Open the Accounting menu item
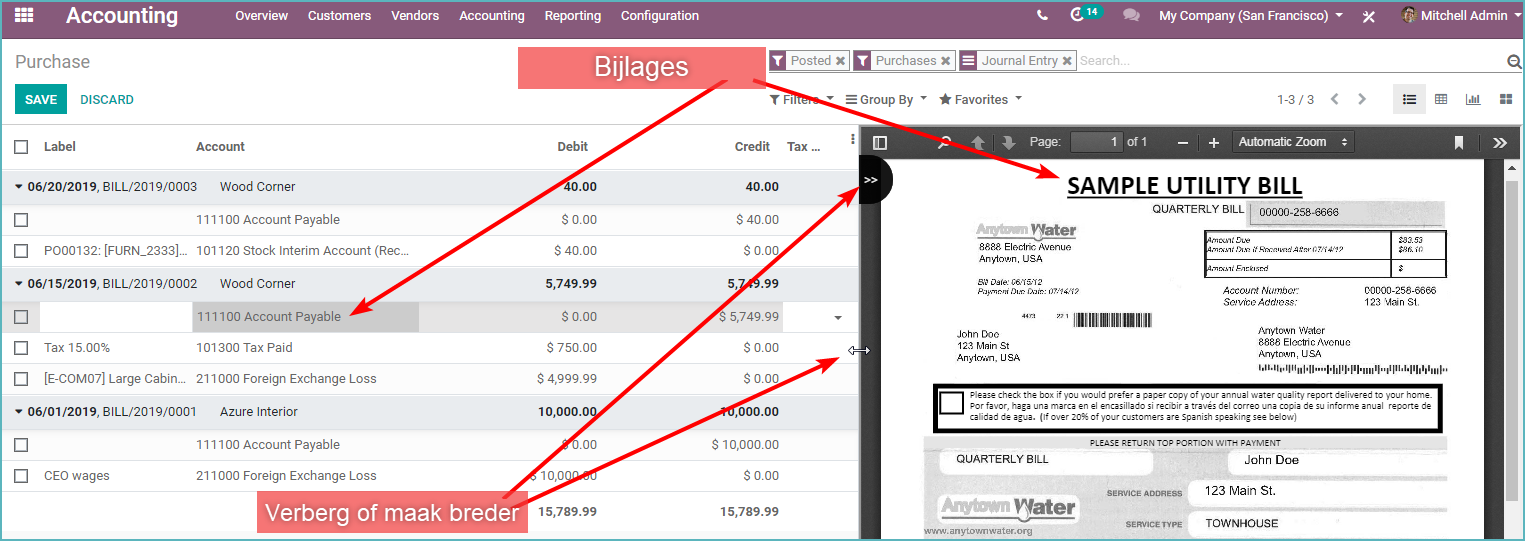This screenshot has width=1525, height=541. [492, 16]
